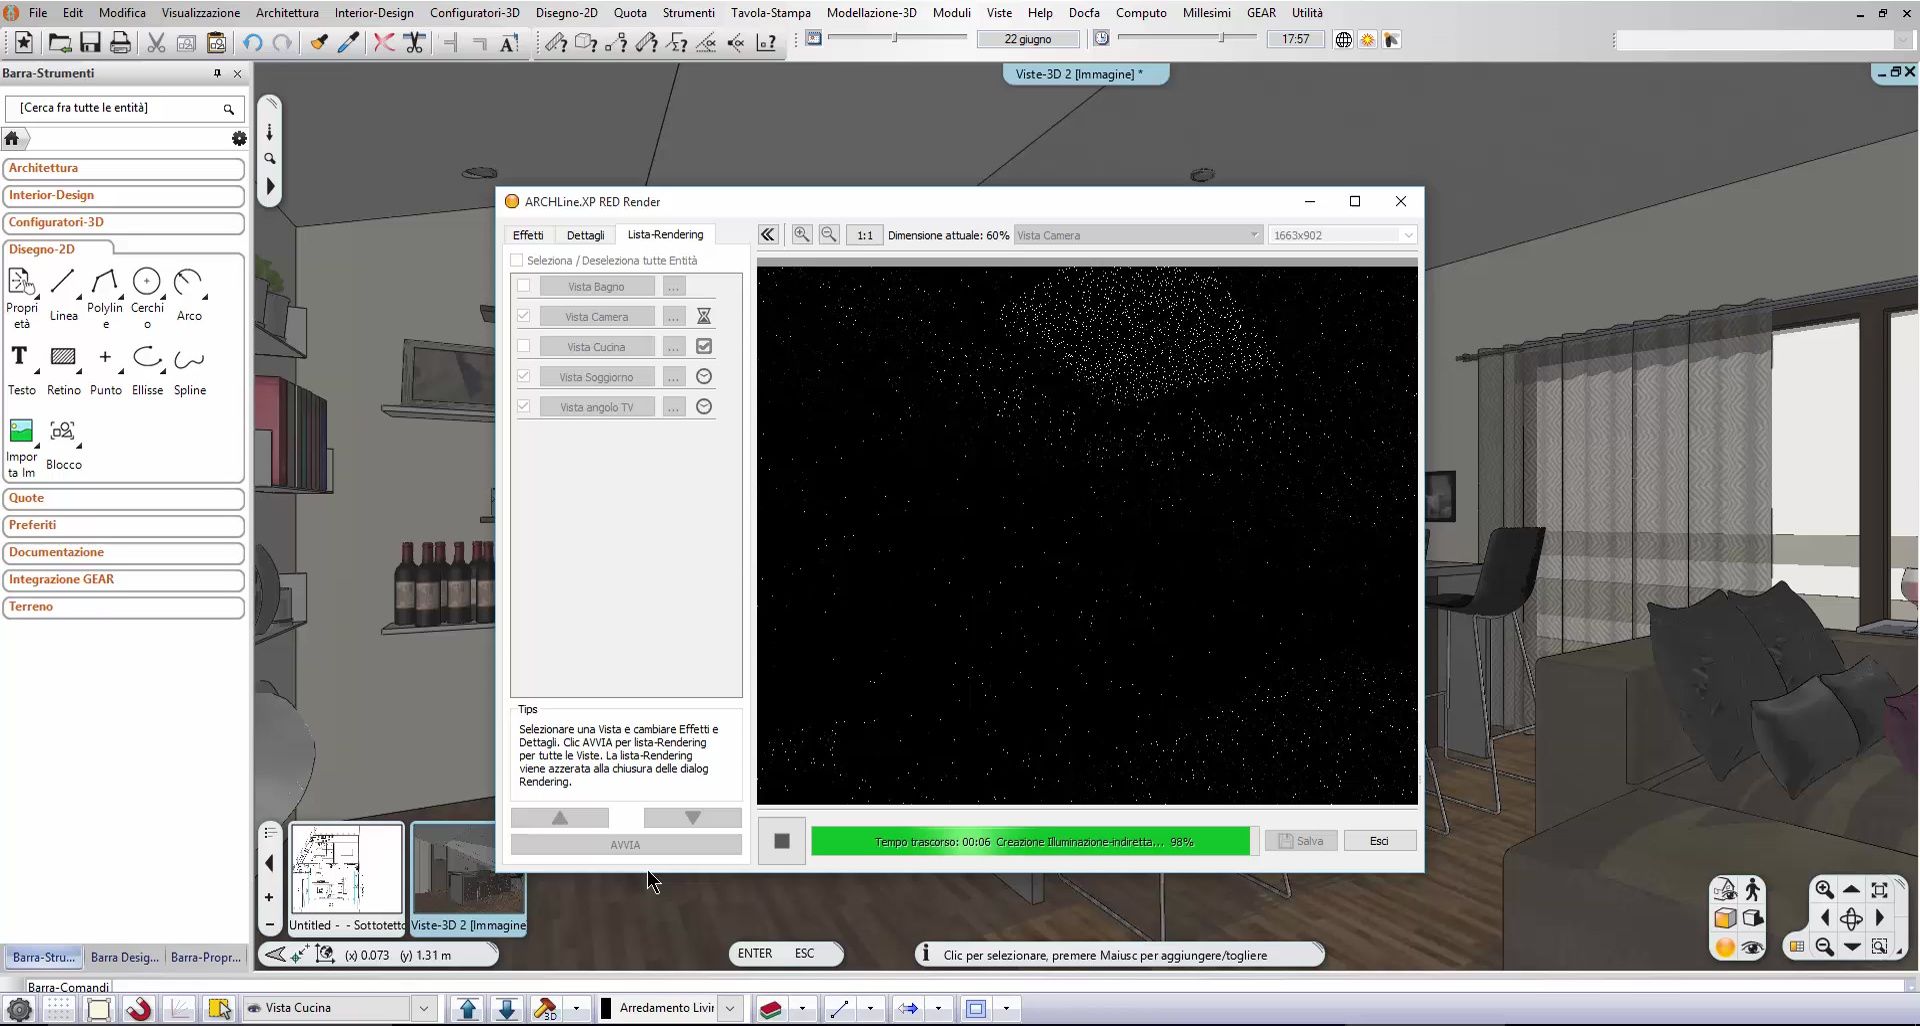Select the Testo text tool
Image resolution: width=1920 pixels, height=1026 pixels.
pos(21,370)
